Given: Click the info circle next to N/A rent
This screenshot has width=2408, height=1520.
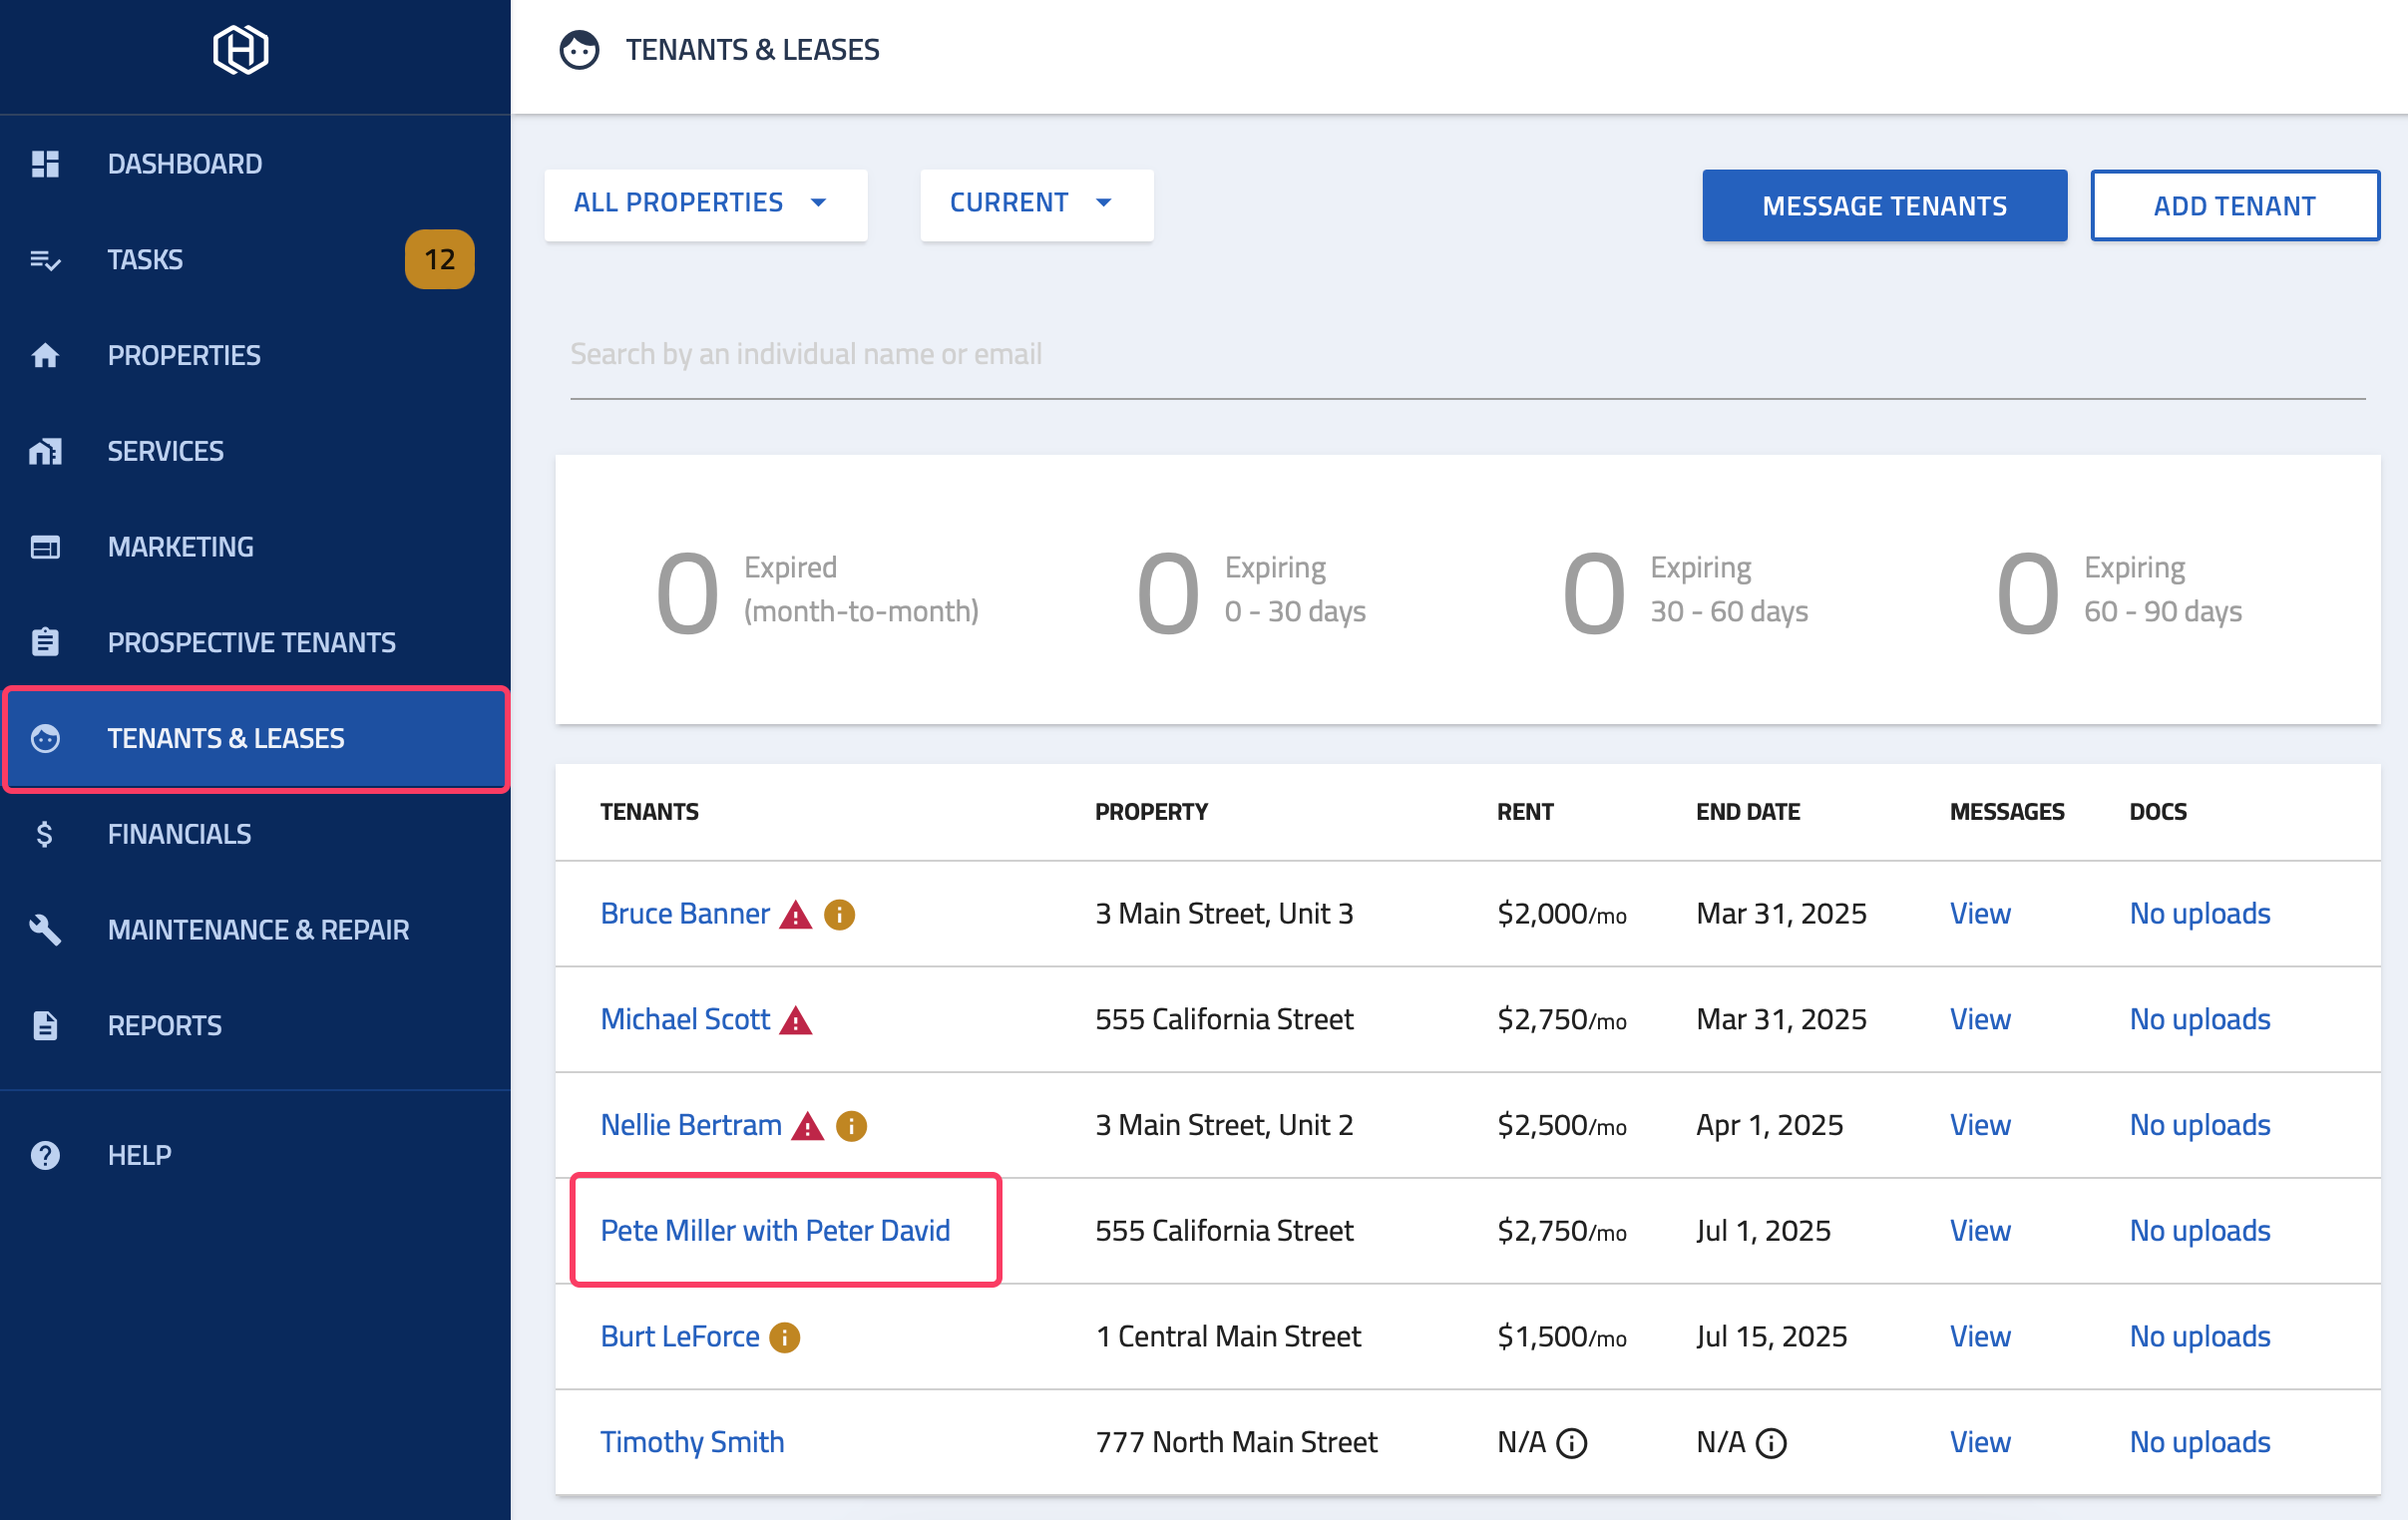Looking at the screenshot, I should tap(1572, 1443).
